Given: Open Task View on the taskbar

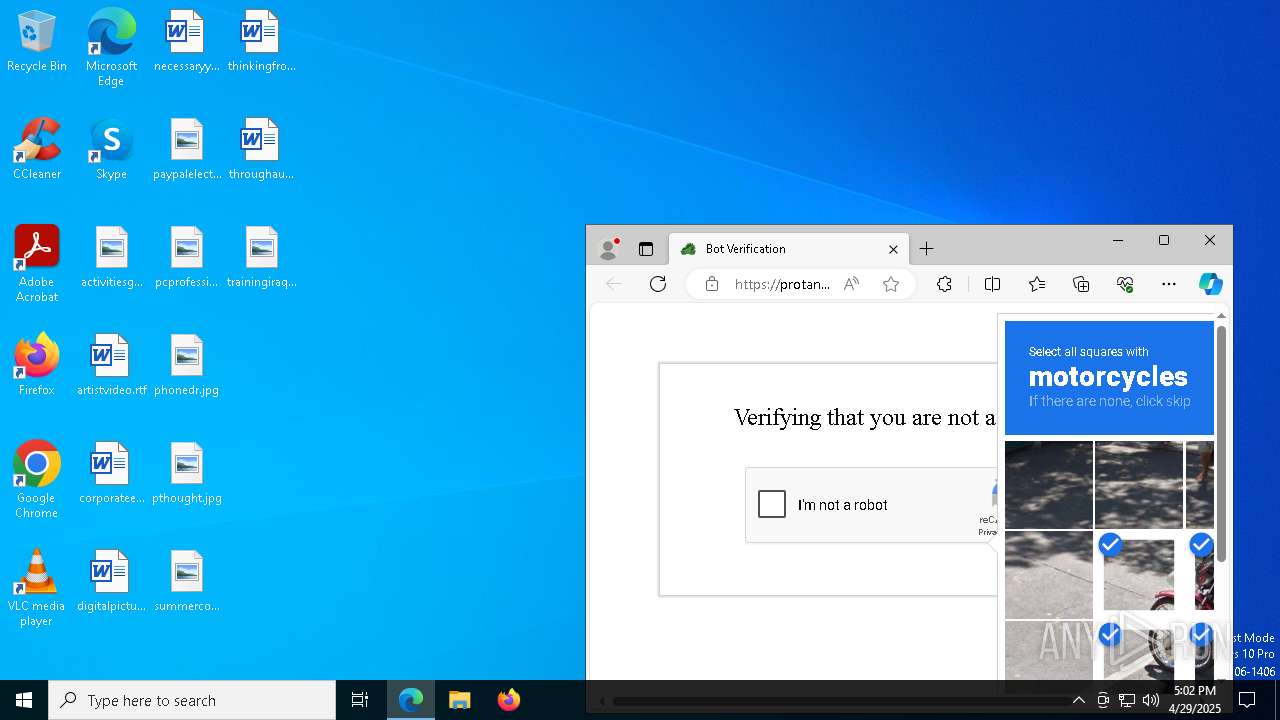Looking at the screenshot, I should point(360,700).
